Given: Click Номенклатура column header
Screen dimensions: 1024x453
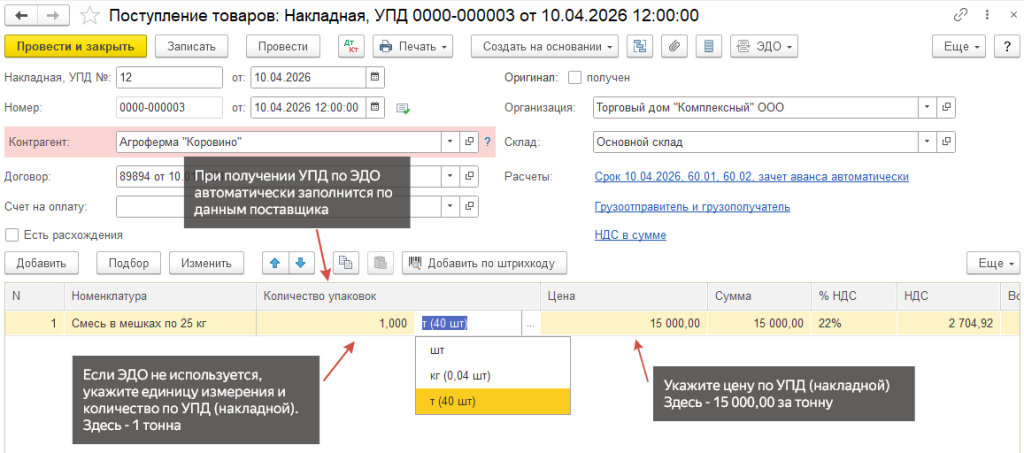Looking at the screenshot, I should tap(160, 296).
